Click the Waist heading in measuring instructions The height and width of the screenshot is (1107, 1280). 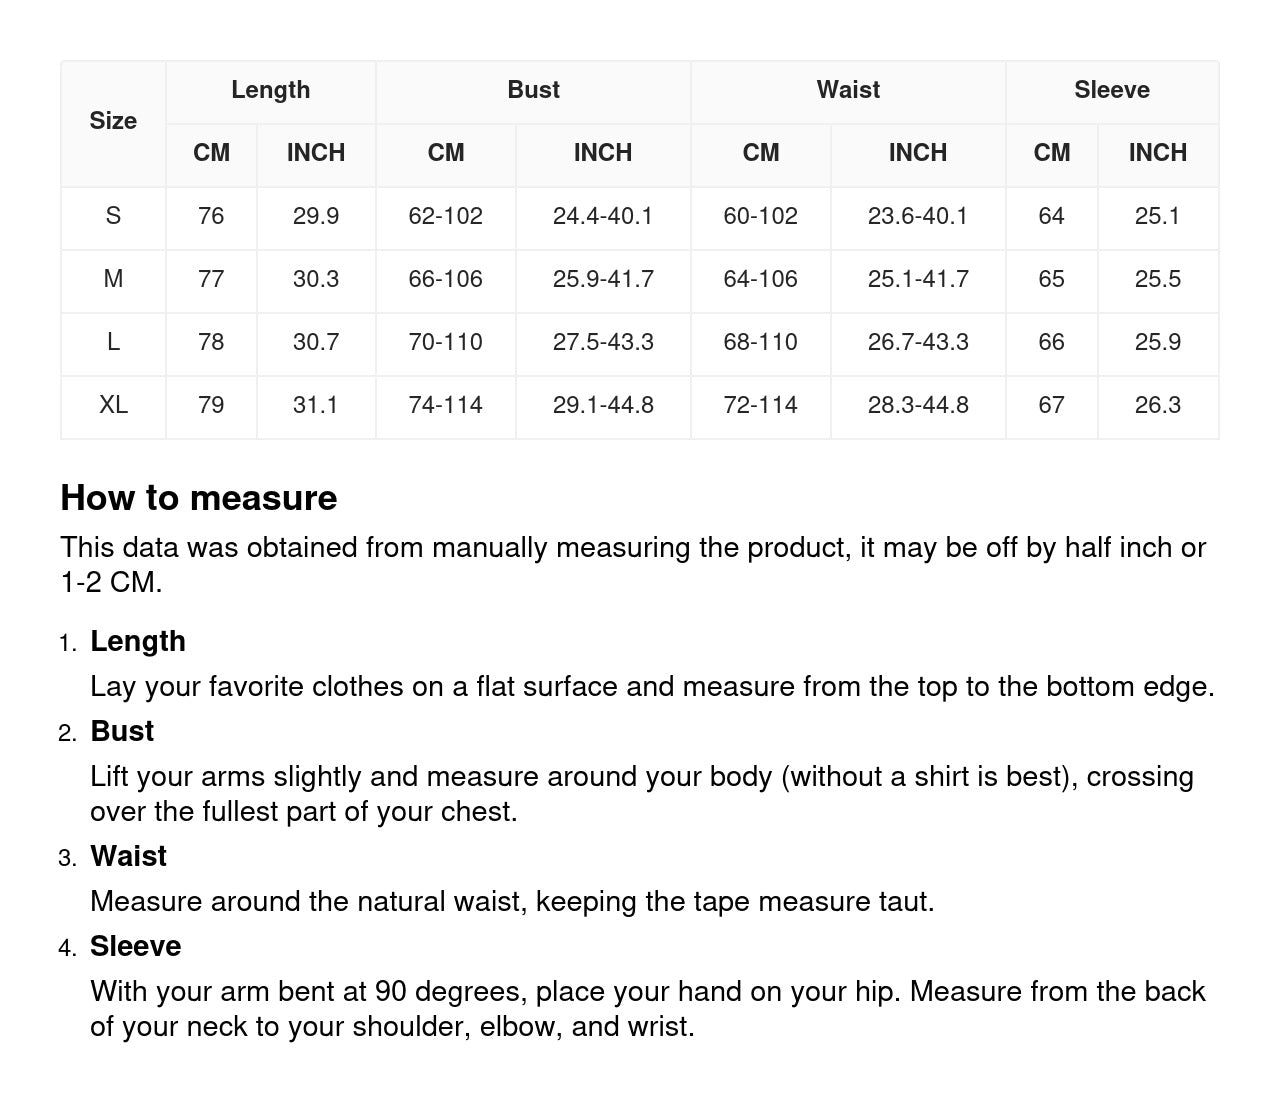point(128,856)
